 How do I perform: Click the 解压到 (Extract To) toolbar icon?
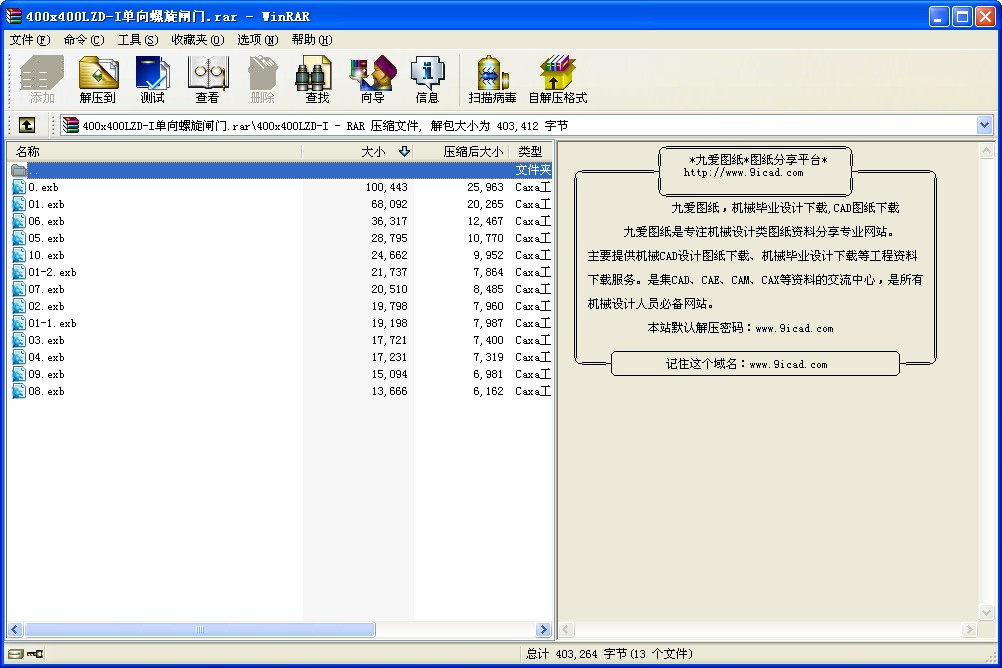98,79
